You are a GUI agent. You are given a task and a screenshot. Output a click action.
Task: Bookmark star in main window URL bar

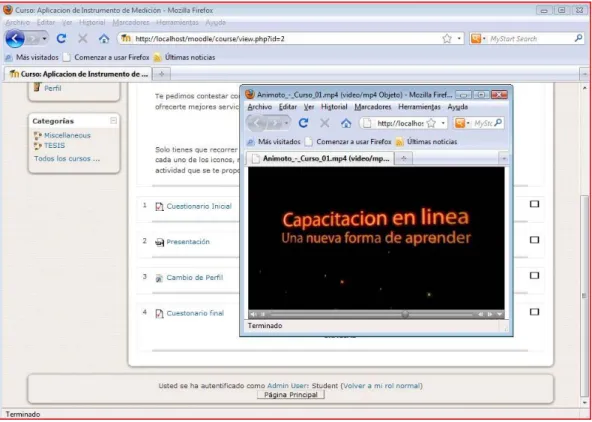447,39
